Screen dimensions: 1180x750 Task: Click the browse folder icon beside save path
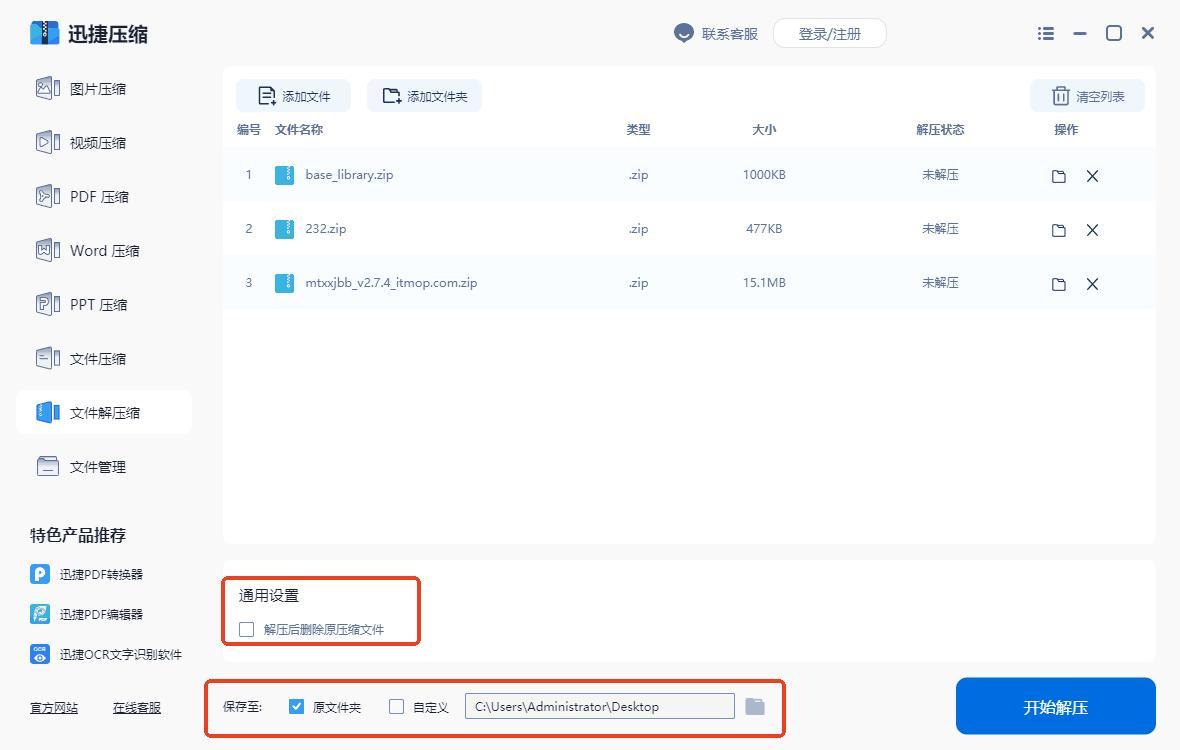click(755, 706)
